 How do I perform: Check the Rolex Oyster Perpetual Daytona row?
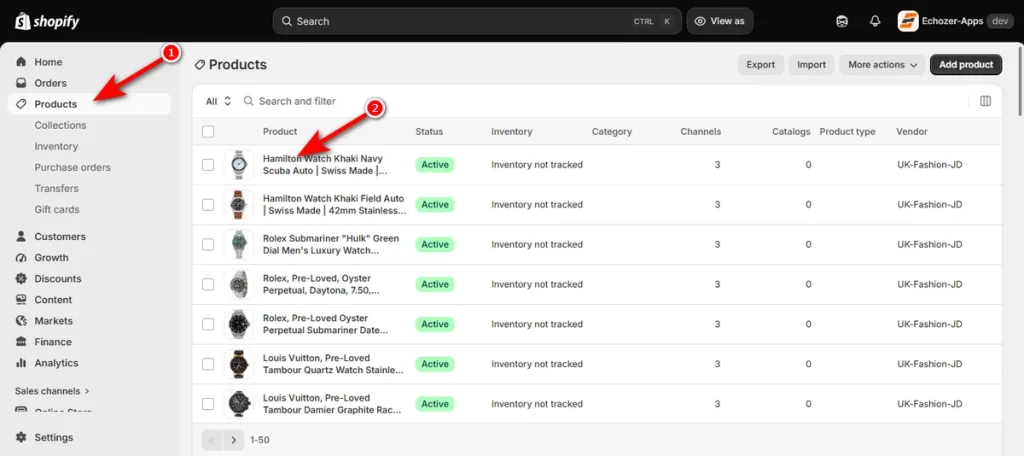(208, 284)
